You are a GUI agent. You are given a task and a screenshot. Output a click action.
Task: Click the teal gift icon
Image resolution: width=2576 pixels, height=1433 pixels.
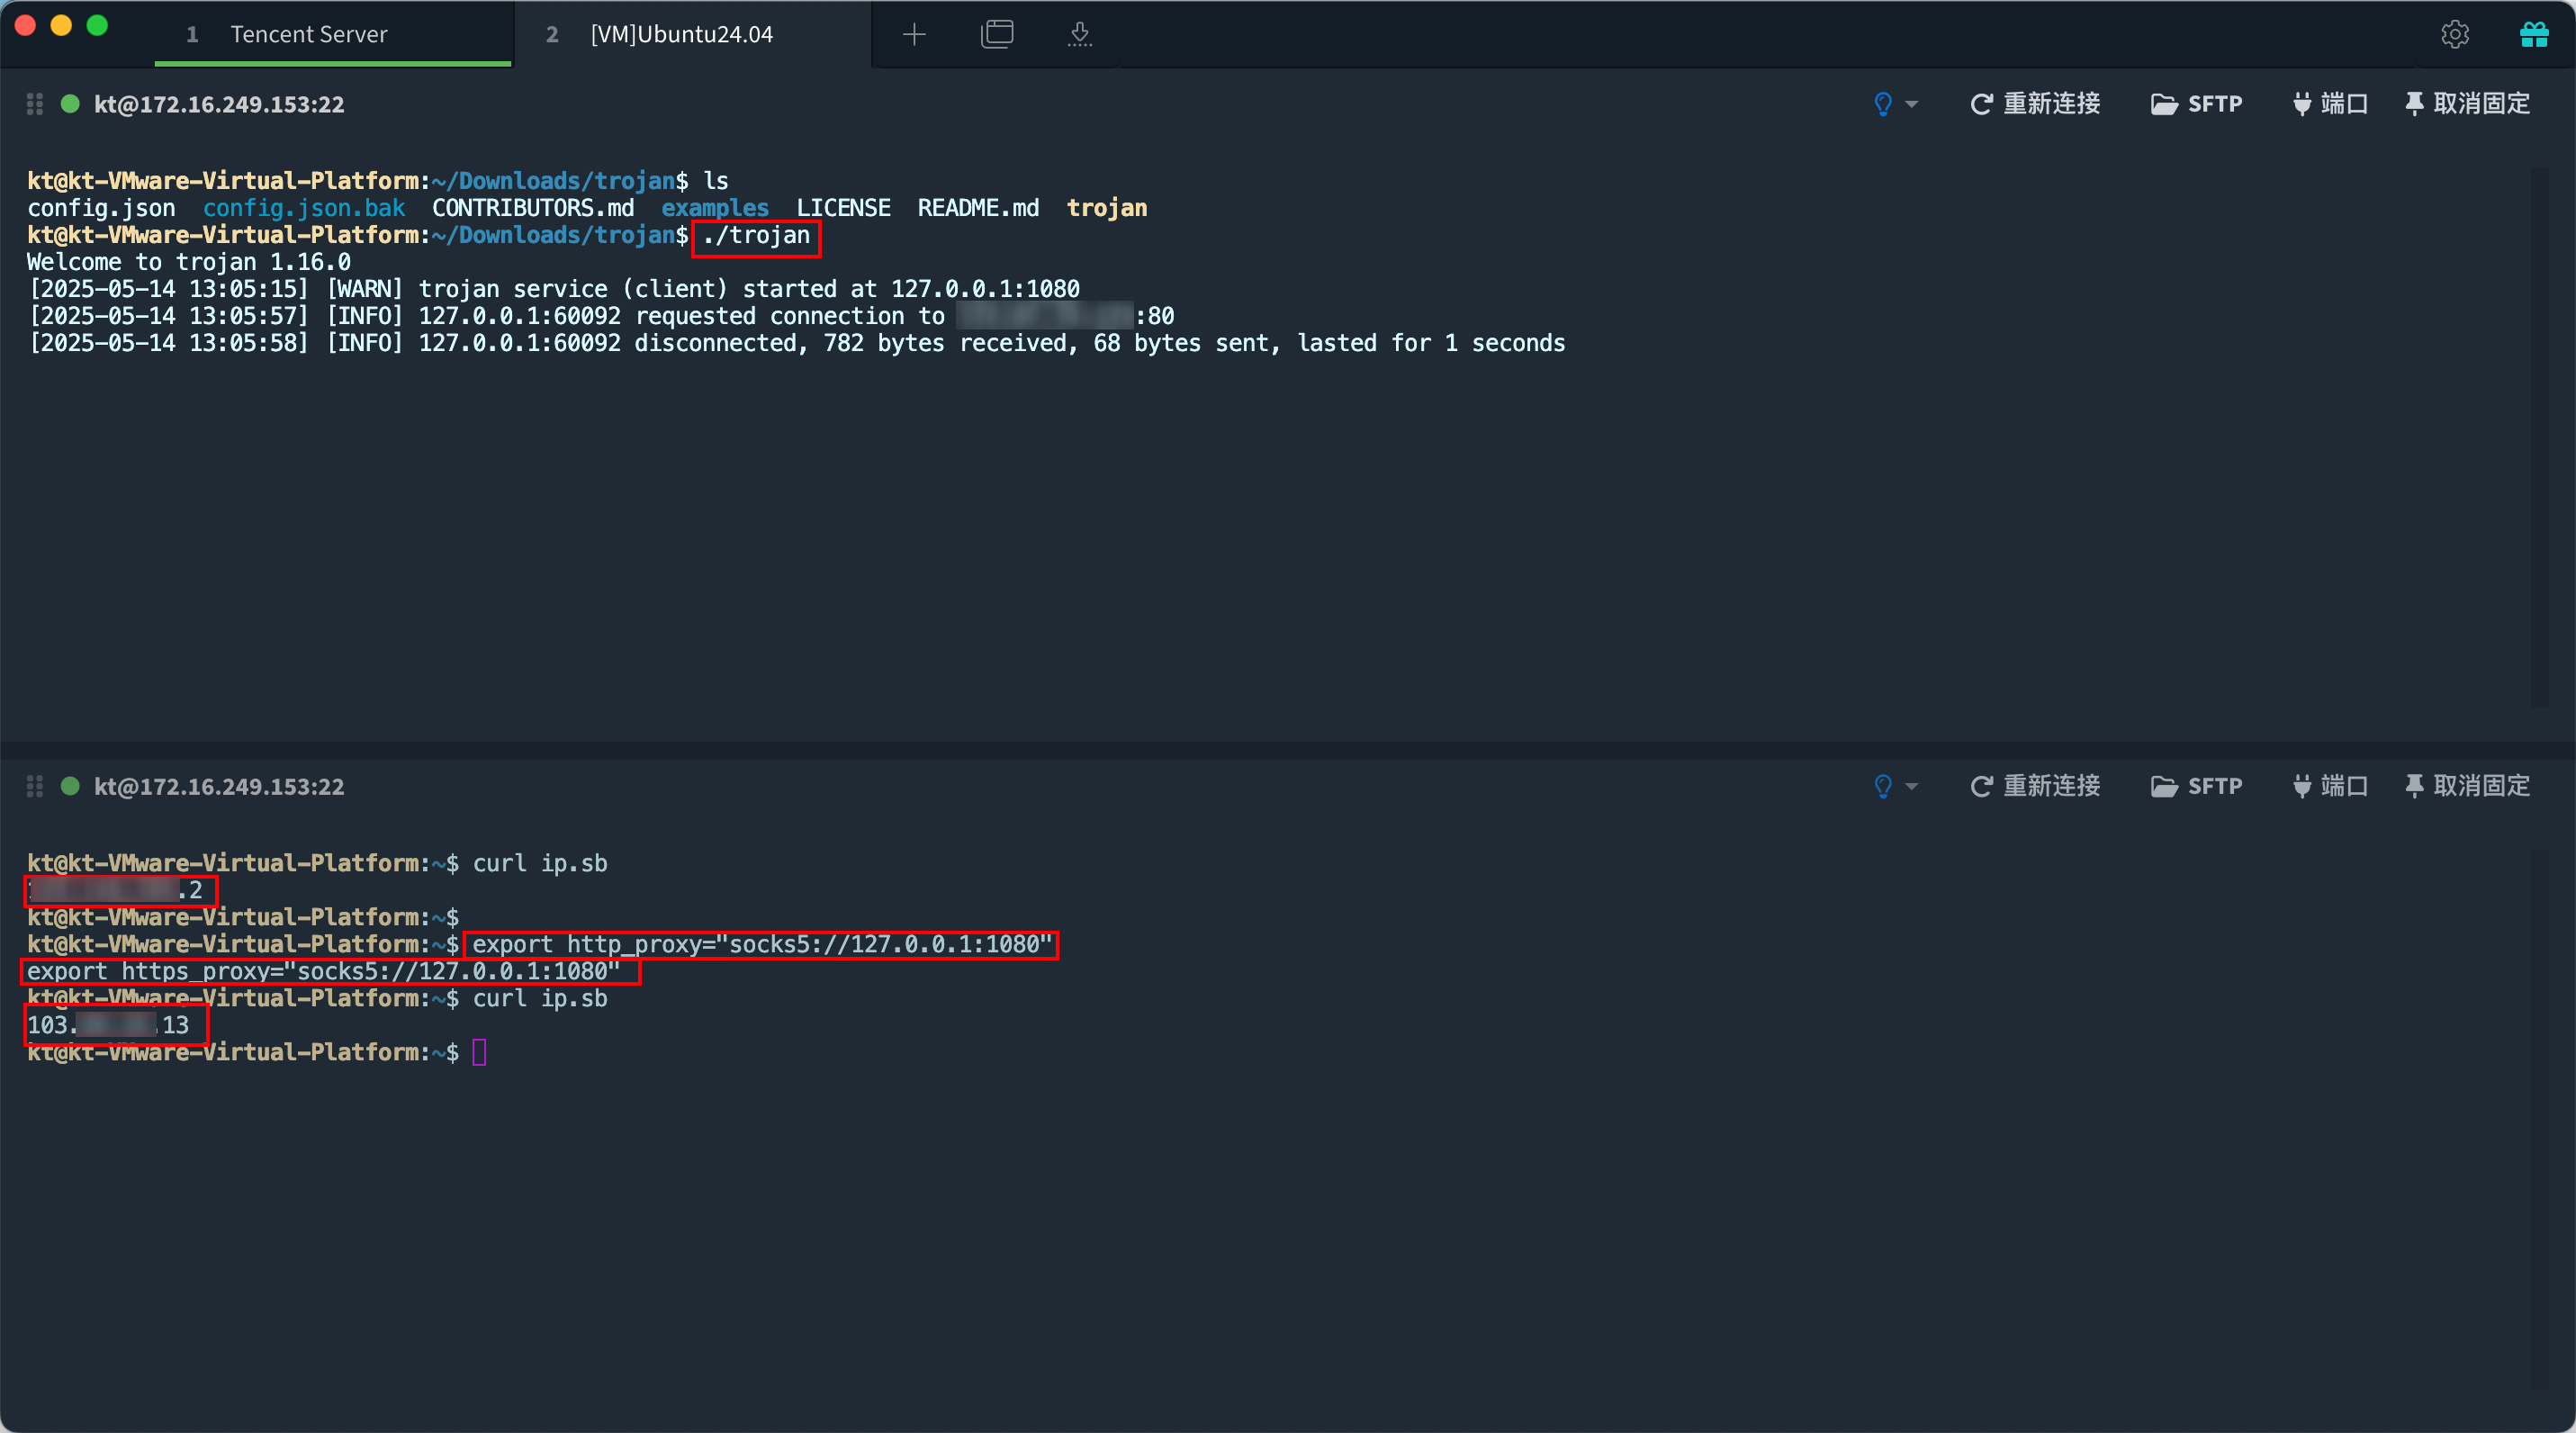2534,35
